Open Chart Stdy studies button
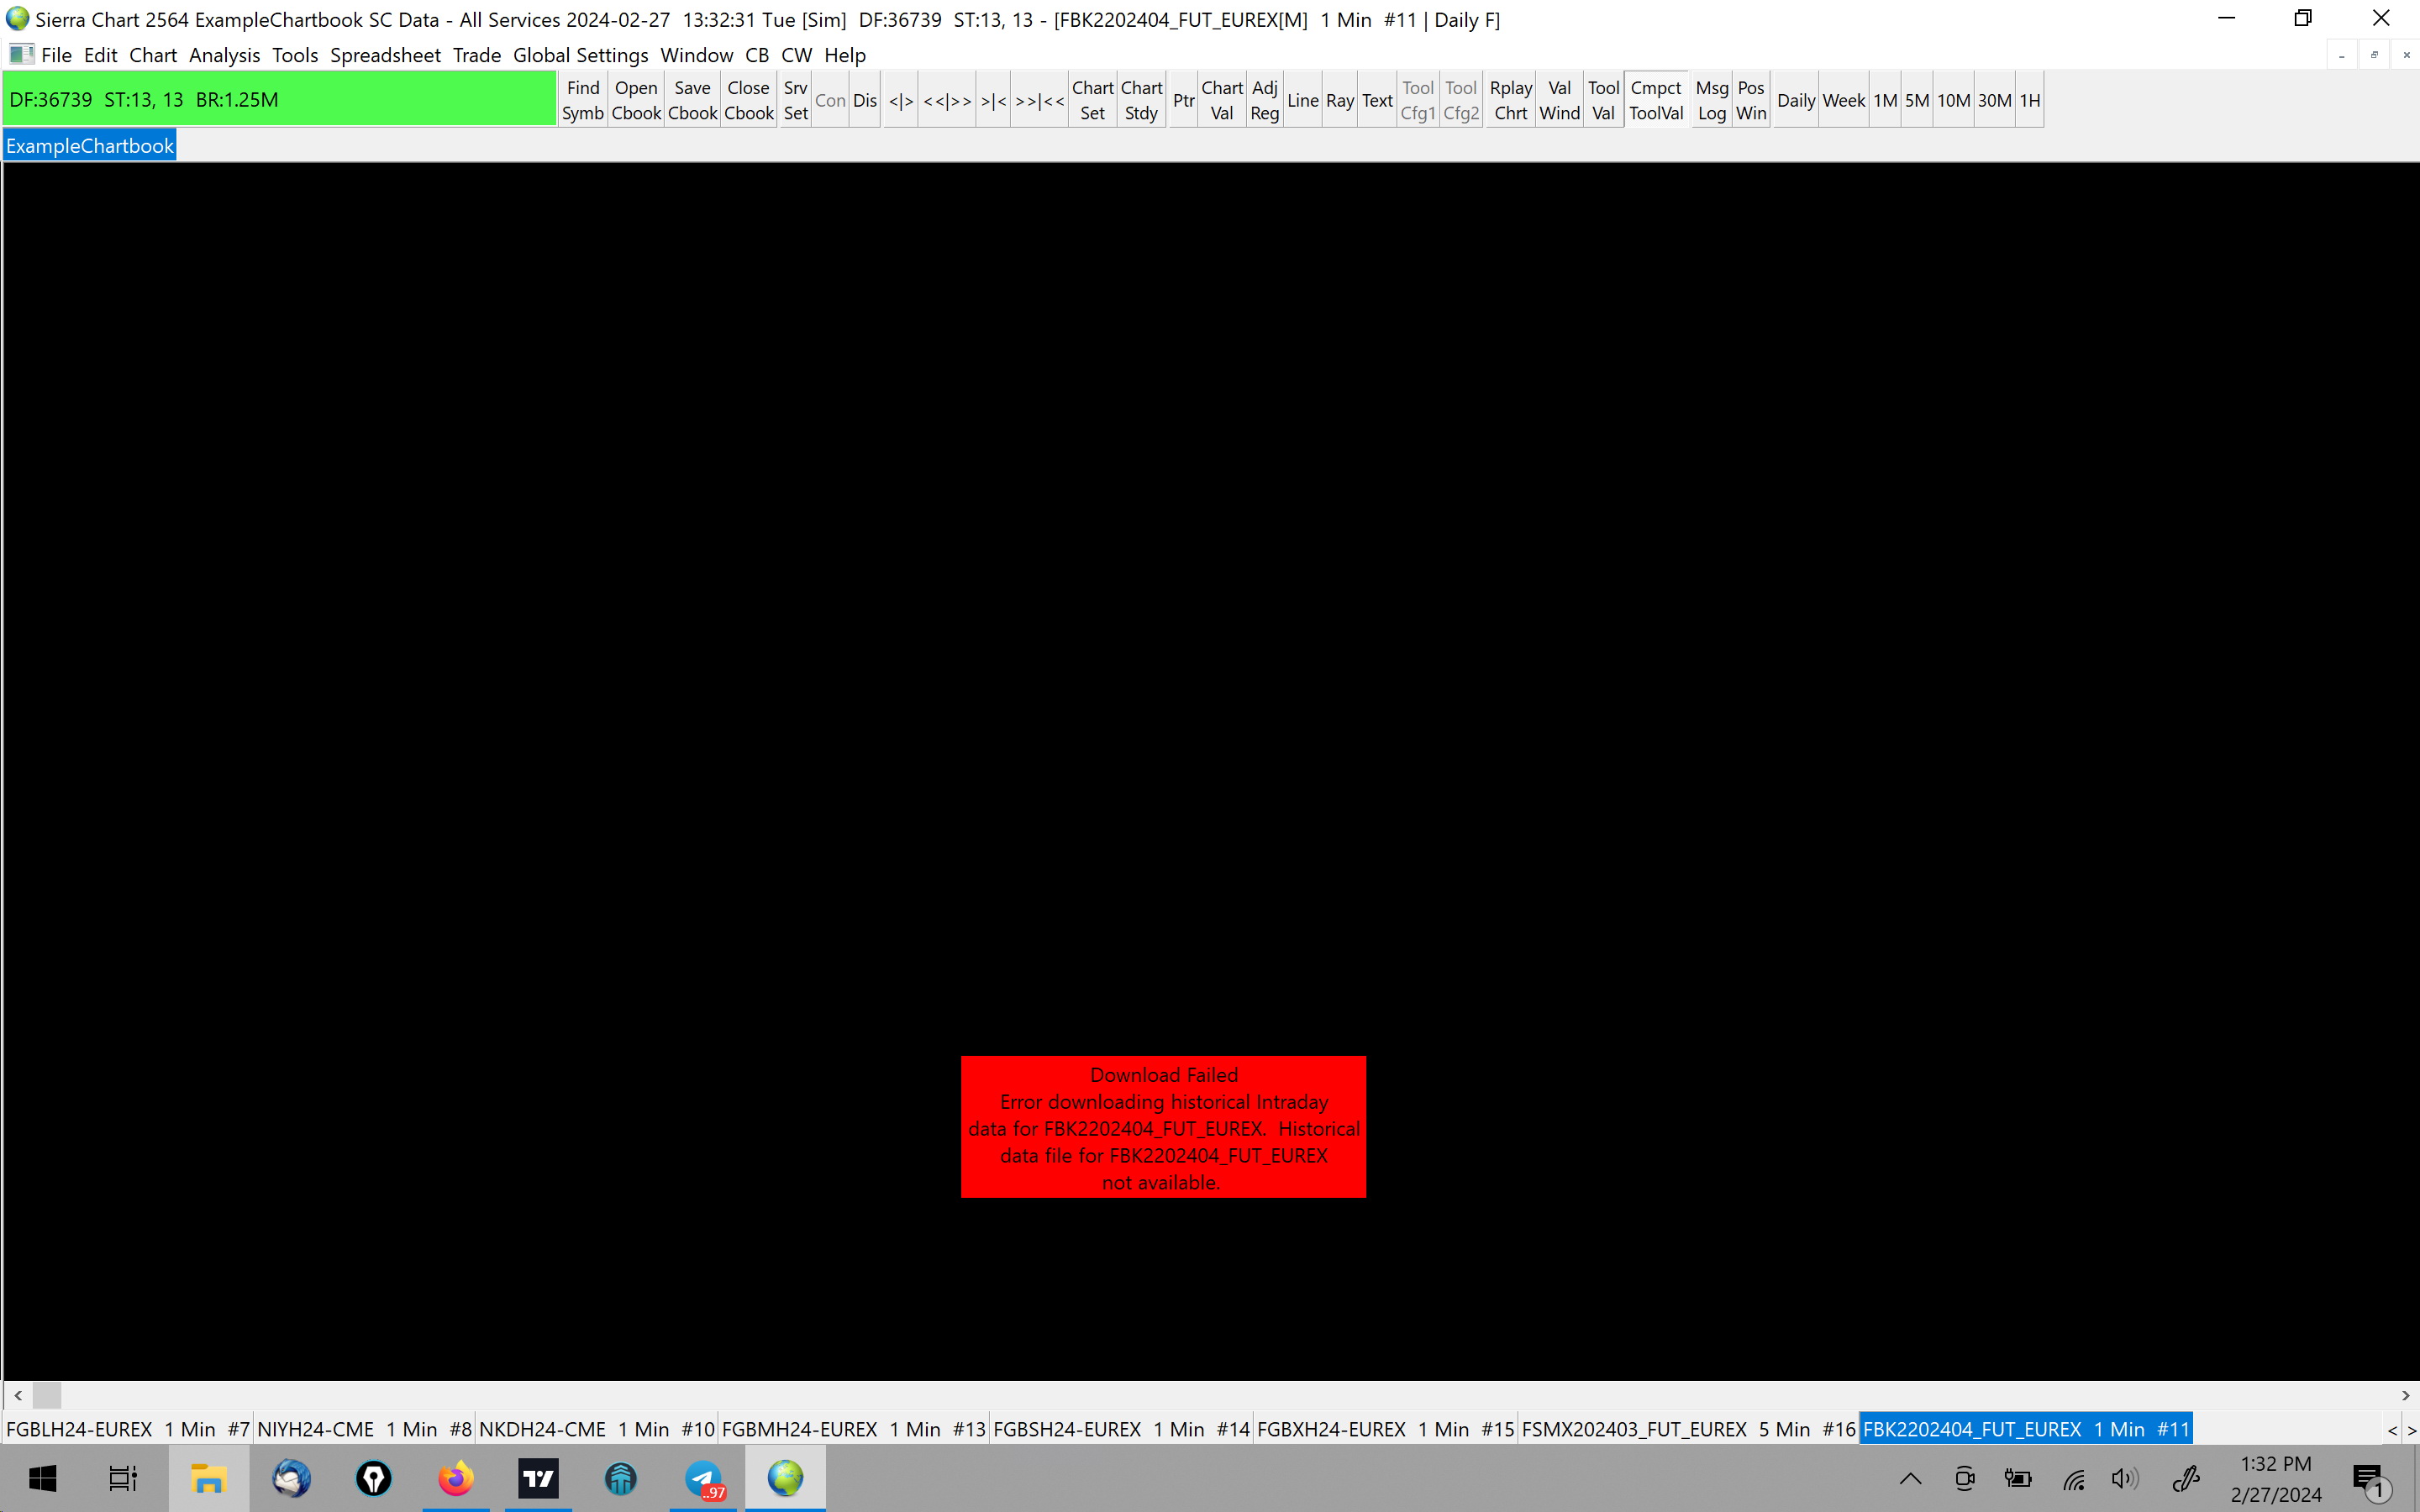Viewport: 2420px width, 1512px height. point(1141,100)
